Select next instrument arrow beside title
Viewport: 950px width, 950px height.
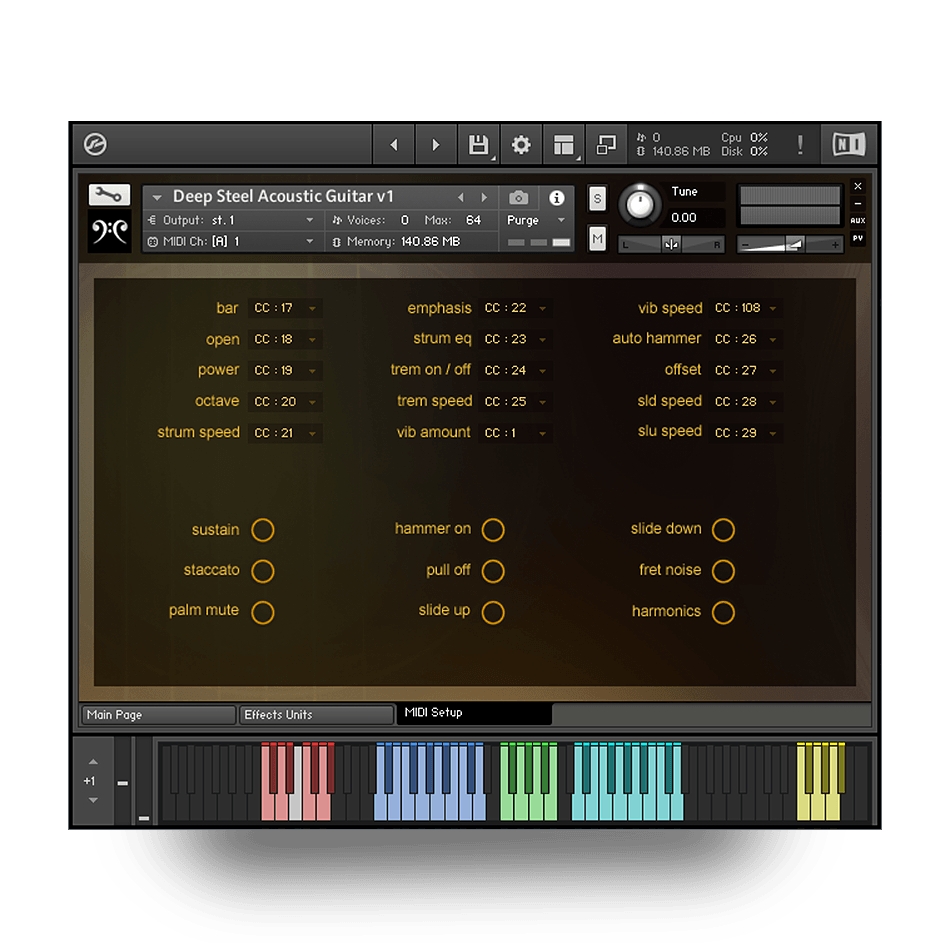pyautogui.click(x=484, y=198)
